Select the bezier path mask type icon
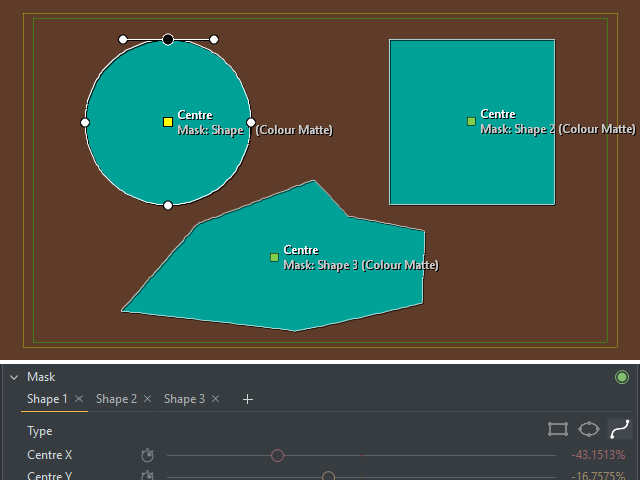The image size is (640, 480). click(620, 429)
